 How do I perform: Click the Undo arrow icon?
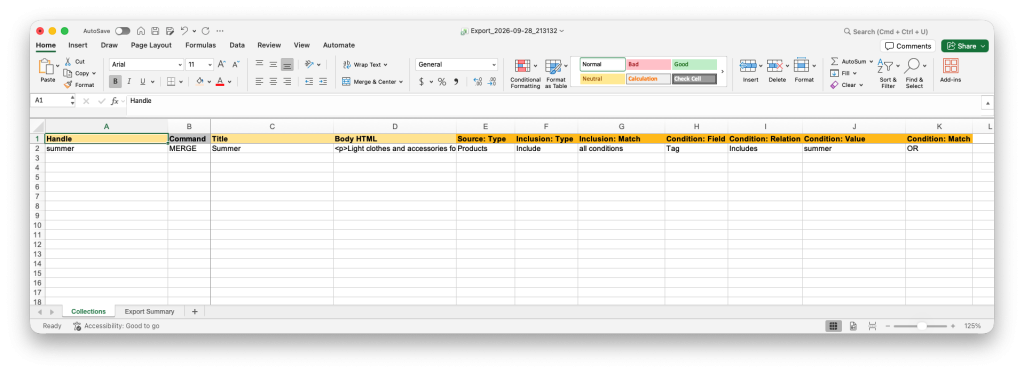[x=185, y=31]
